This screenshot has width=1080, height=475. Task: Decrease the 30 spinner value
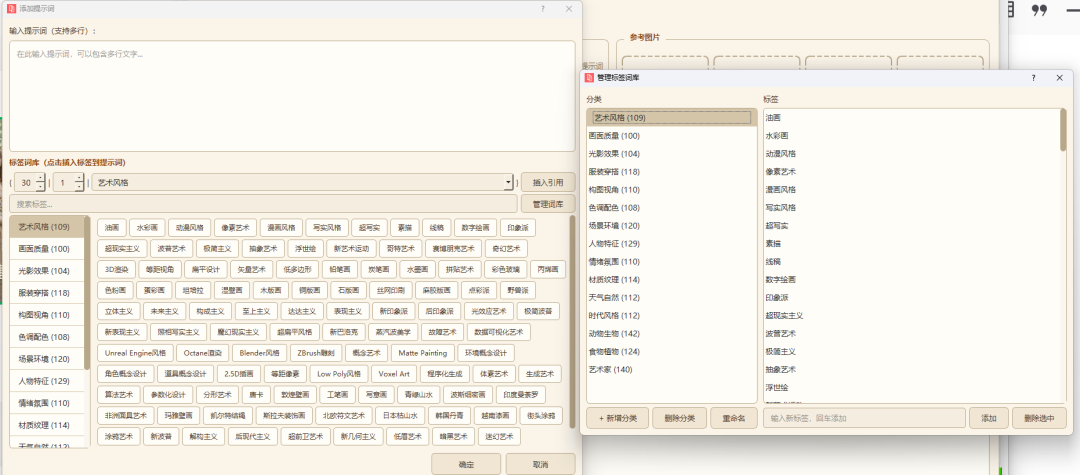[41, 187]
